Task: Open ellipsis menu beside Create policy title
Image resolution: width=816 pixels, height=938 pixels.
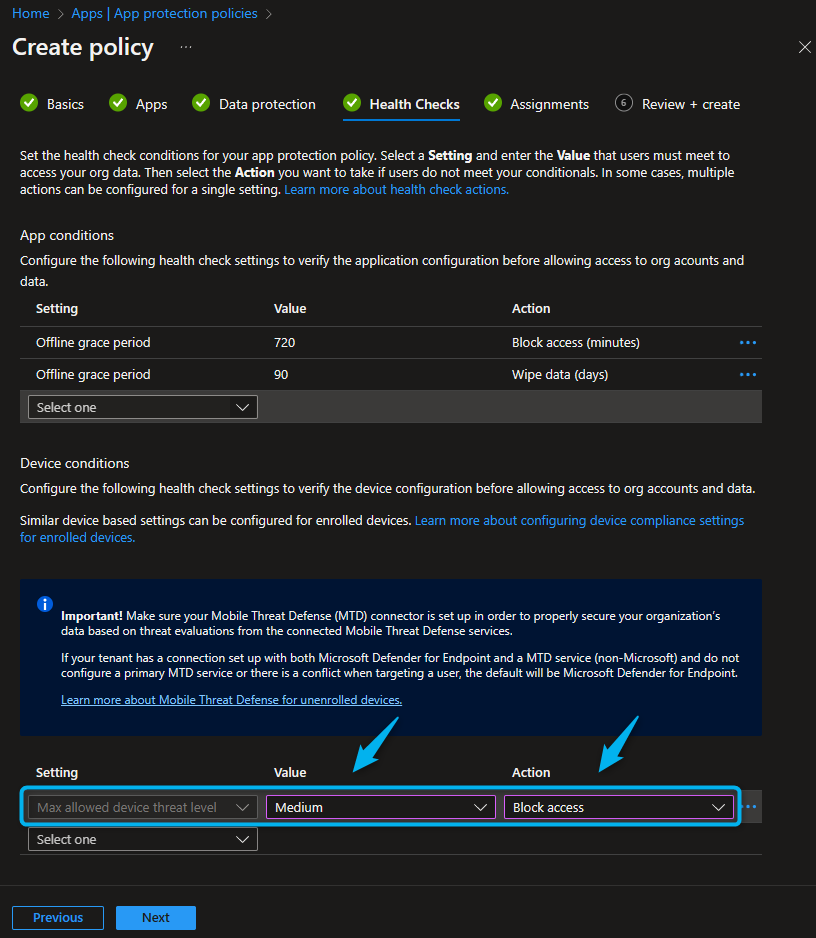Action: pyautogui.click(x=186, y=47)
